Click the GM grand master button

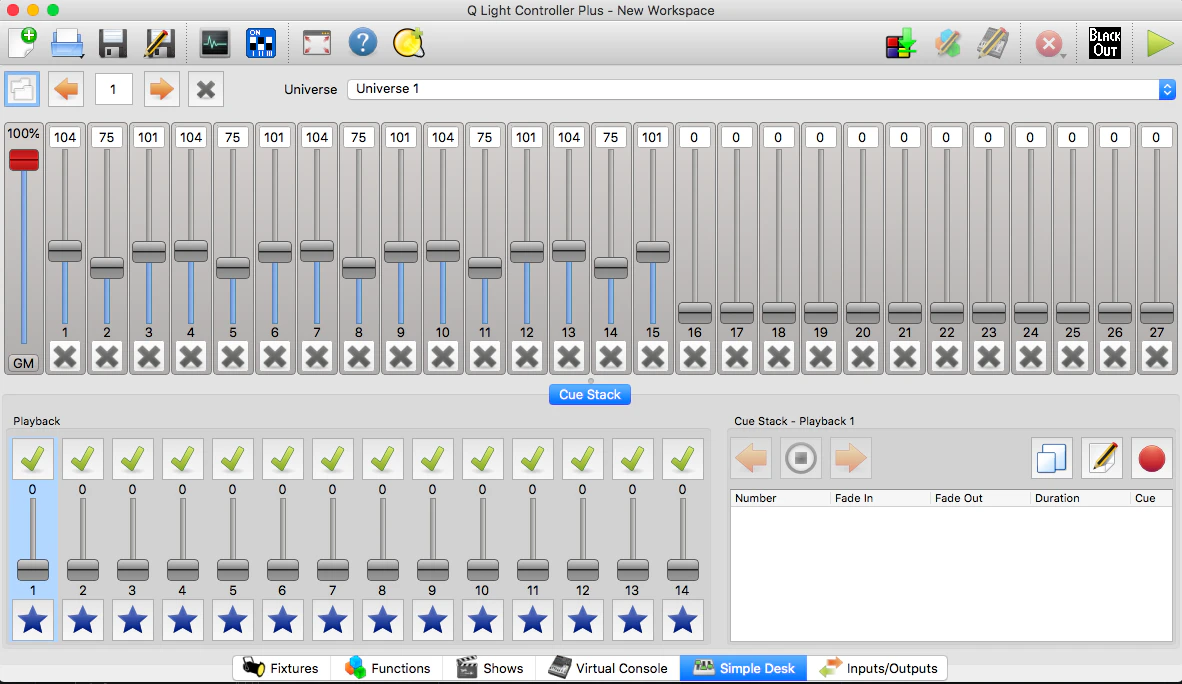pos(23,363)
